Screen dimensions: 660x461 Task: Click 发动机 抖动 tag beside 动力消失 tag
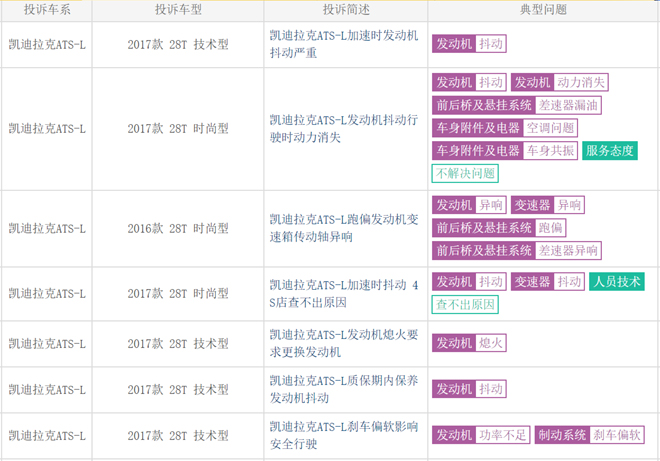click(x=469, y=82)
